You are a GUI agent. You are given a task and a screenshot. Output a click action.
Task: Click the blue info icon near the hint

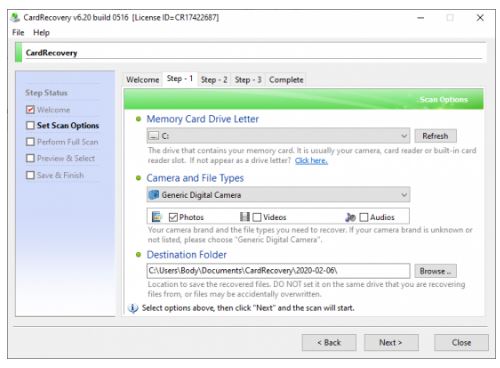coord(133,308)
